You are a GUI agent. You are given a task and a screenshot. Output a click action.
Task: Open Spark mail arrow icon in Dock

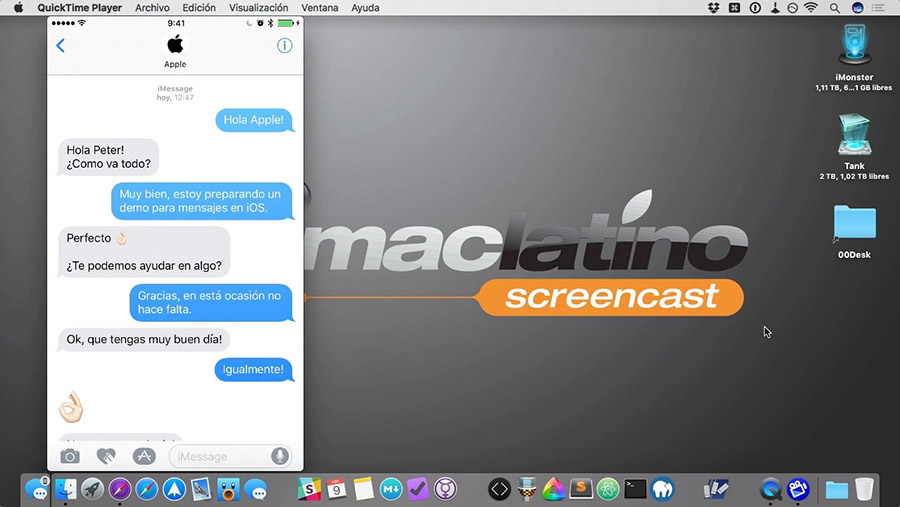pyautogui.click(x=174, y=490)
